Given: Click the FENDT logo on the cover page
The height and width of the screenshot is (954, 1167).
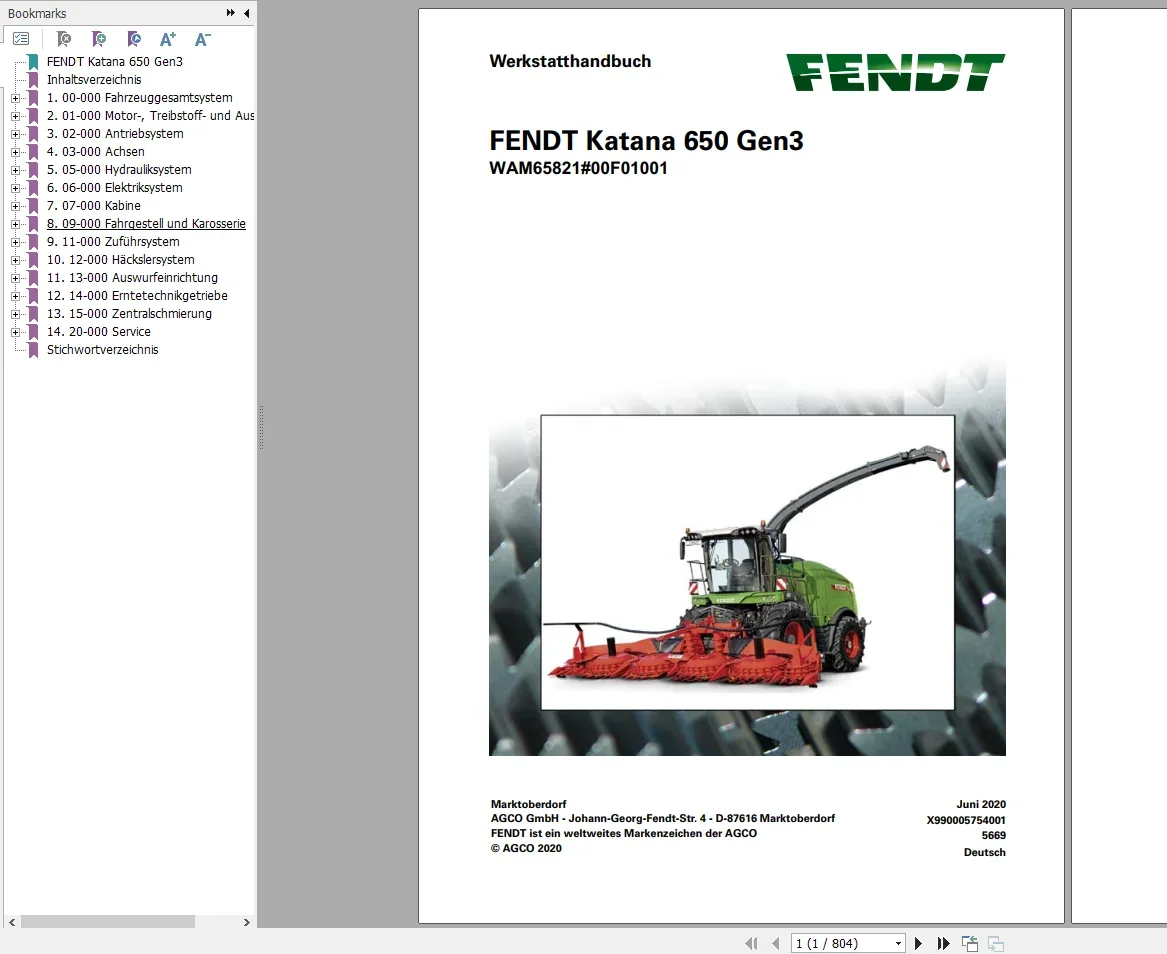Looking at the screenshot, I should pyautogui.click(x=895, y=72).
